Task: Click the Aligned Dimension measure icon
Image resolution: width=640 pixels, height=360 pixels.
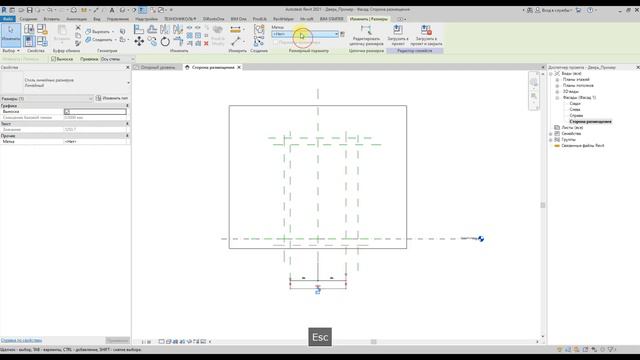Action: point(236,29)
